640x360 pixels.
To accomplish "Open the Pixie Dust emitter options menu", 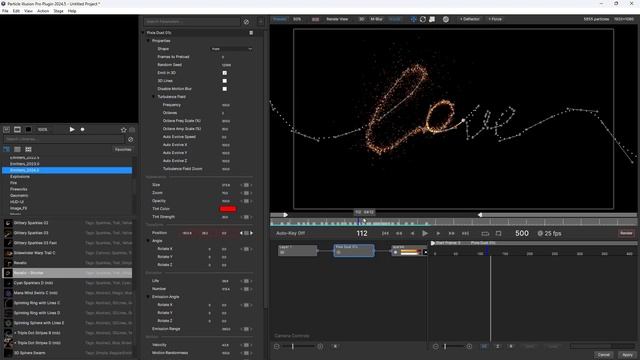I will [x=251, y=33].
